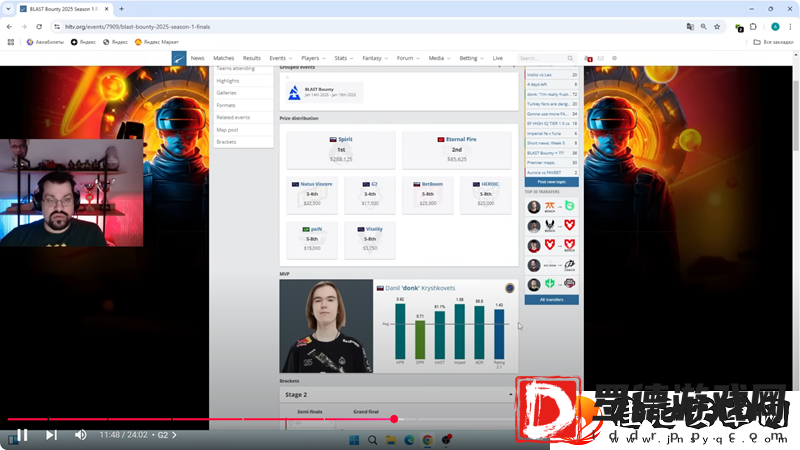Click the hltv.org address bar

[x=367, y=27]
